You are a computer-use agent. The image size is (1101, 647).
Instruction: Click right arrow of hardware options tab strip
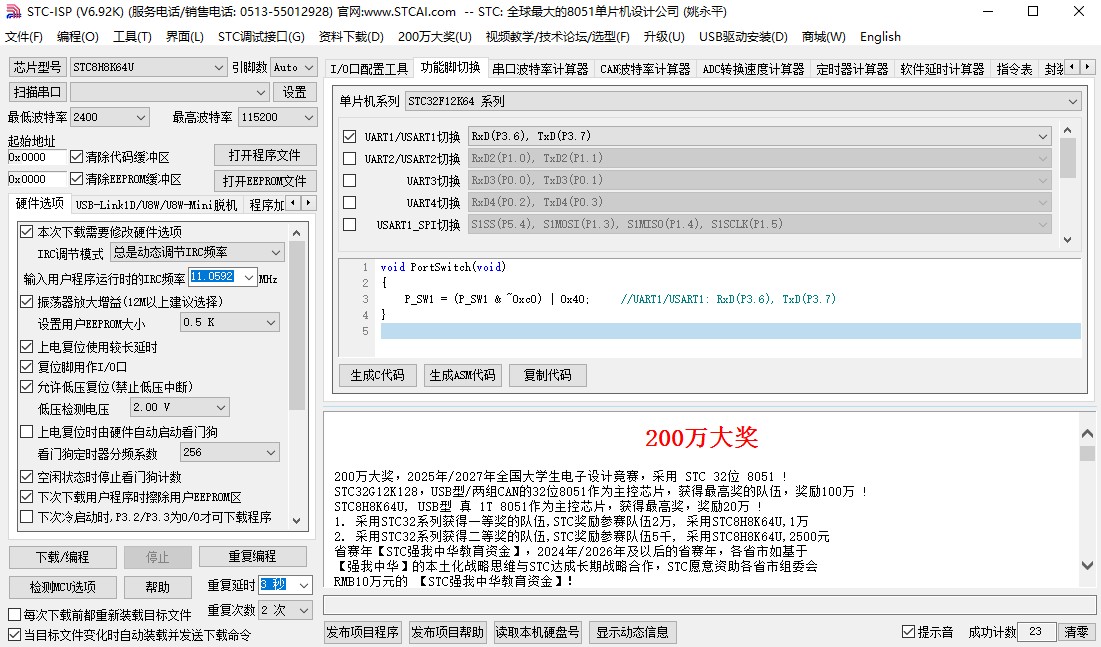(x=308, y=204)
